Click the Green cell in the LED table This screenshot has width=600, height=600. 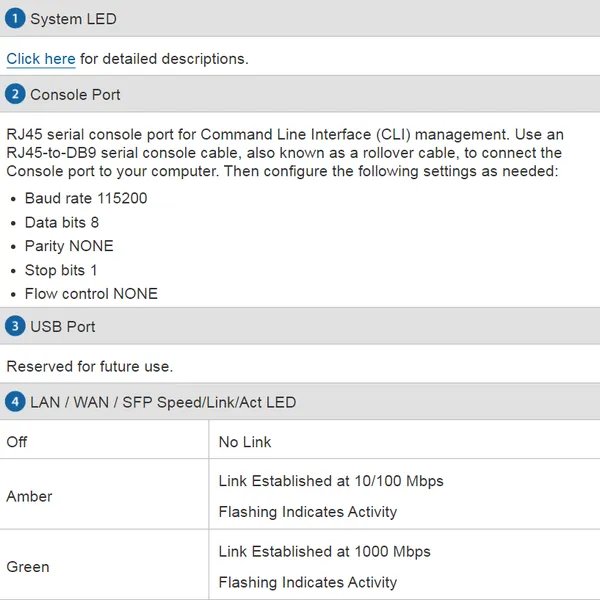(x=28, y=566)
